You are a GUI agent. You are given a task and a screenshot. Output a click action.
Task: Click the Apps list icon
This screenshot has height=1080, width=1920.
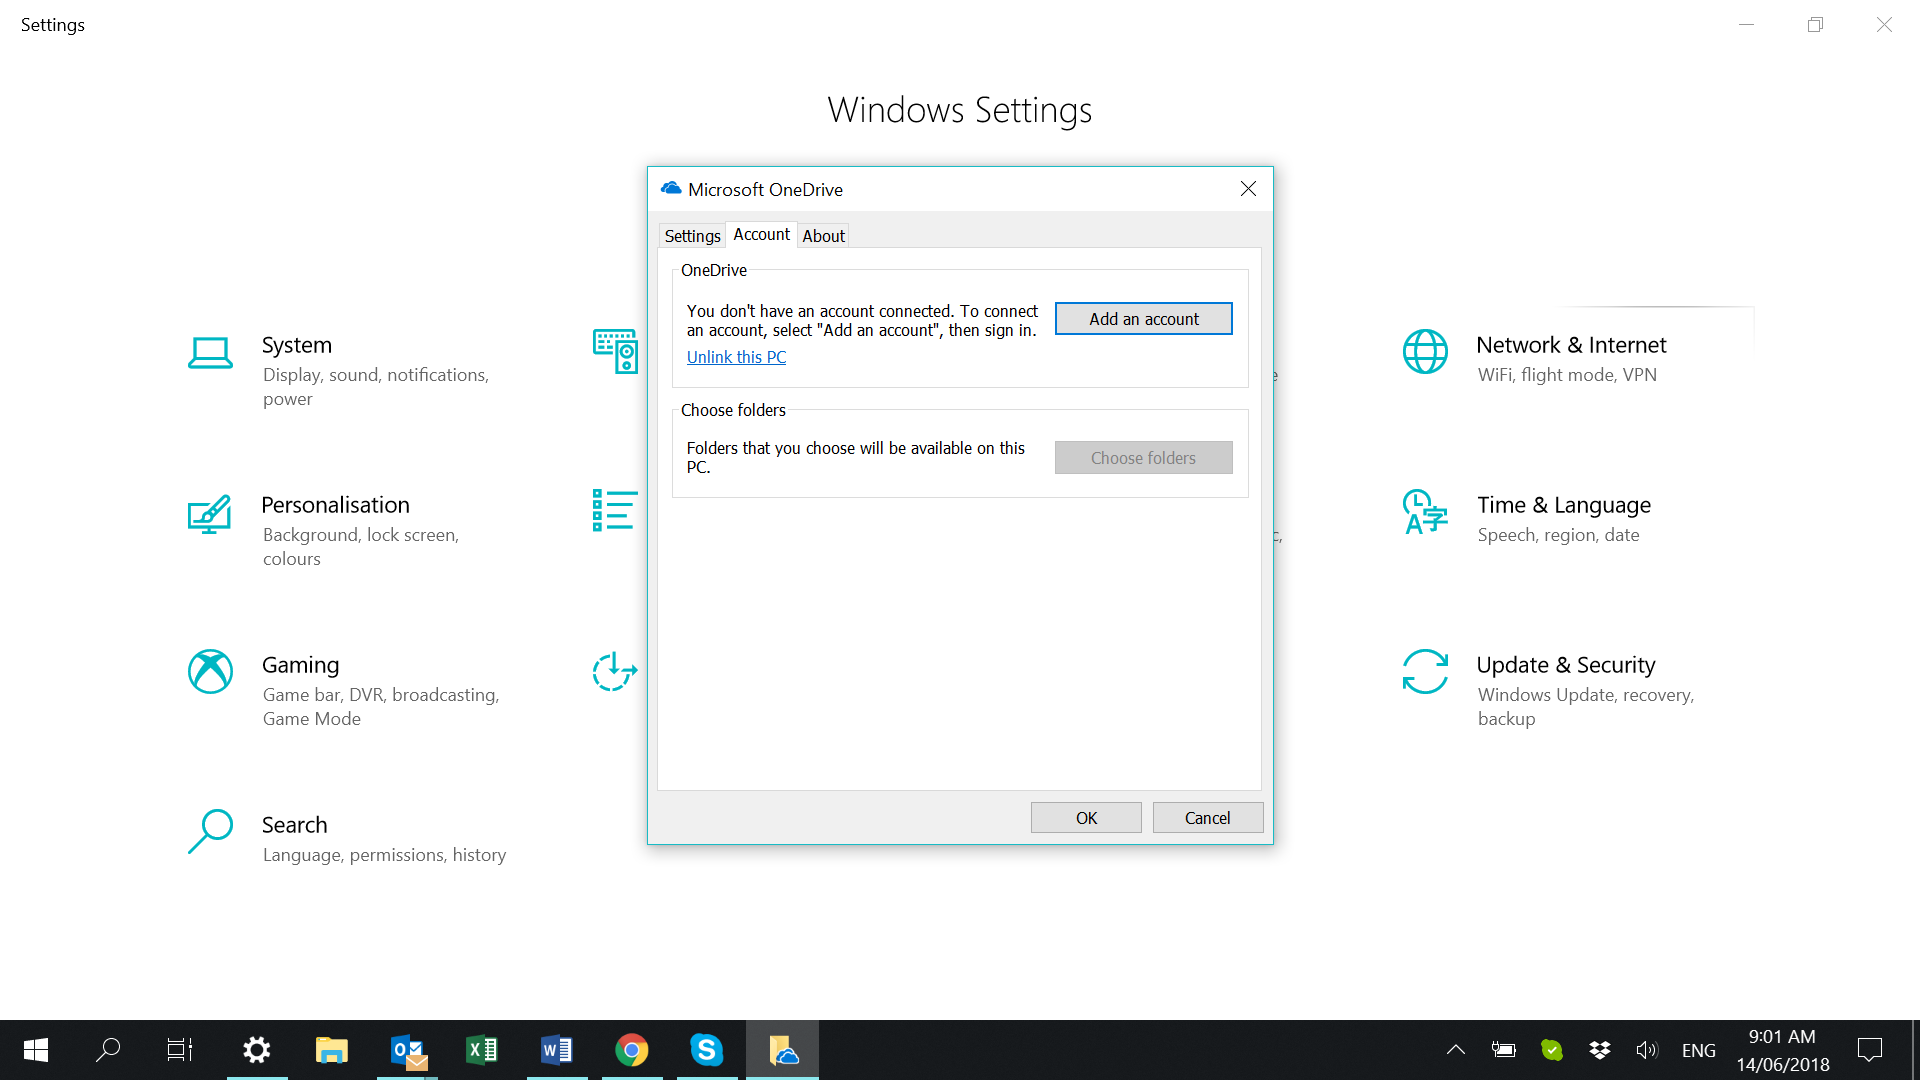[615, 510]
